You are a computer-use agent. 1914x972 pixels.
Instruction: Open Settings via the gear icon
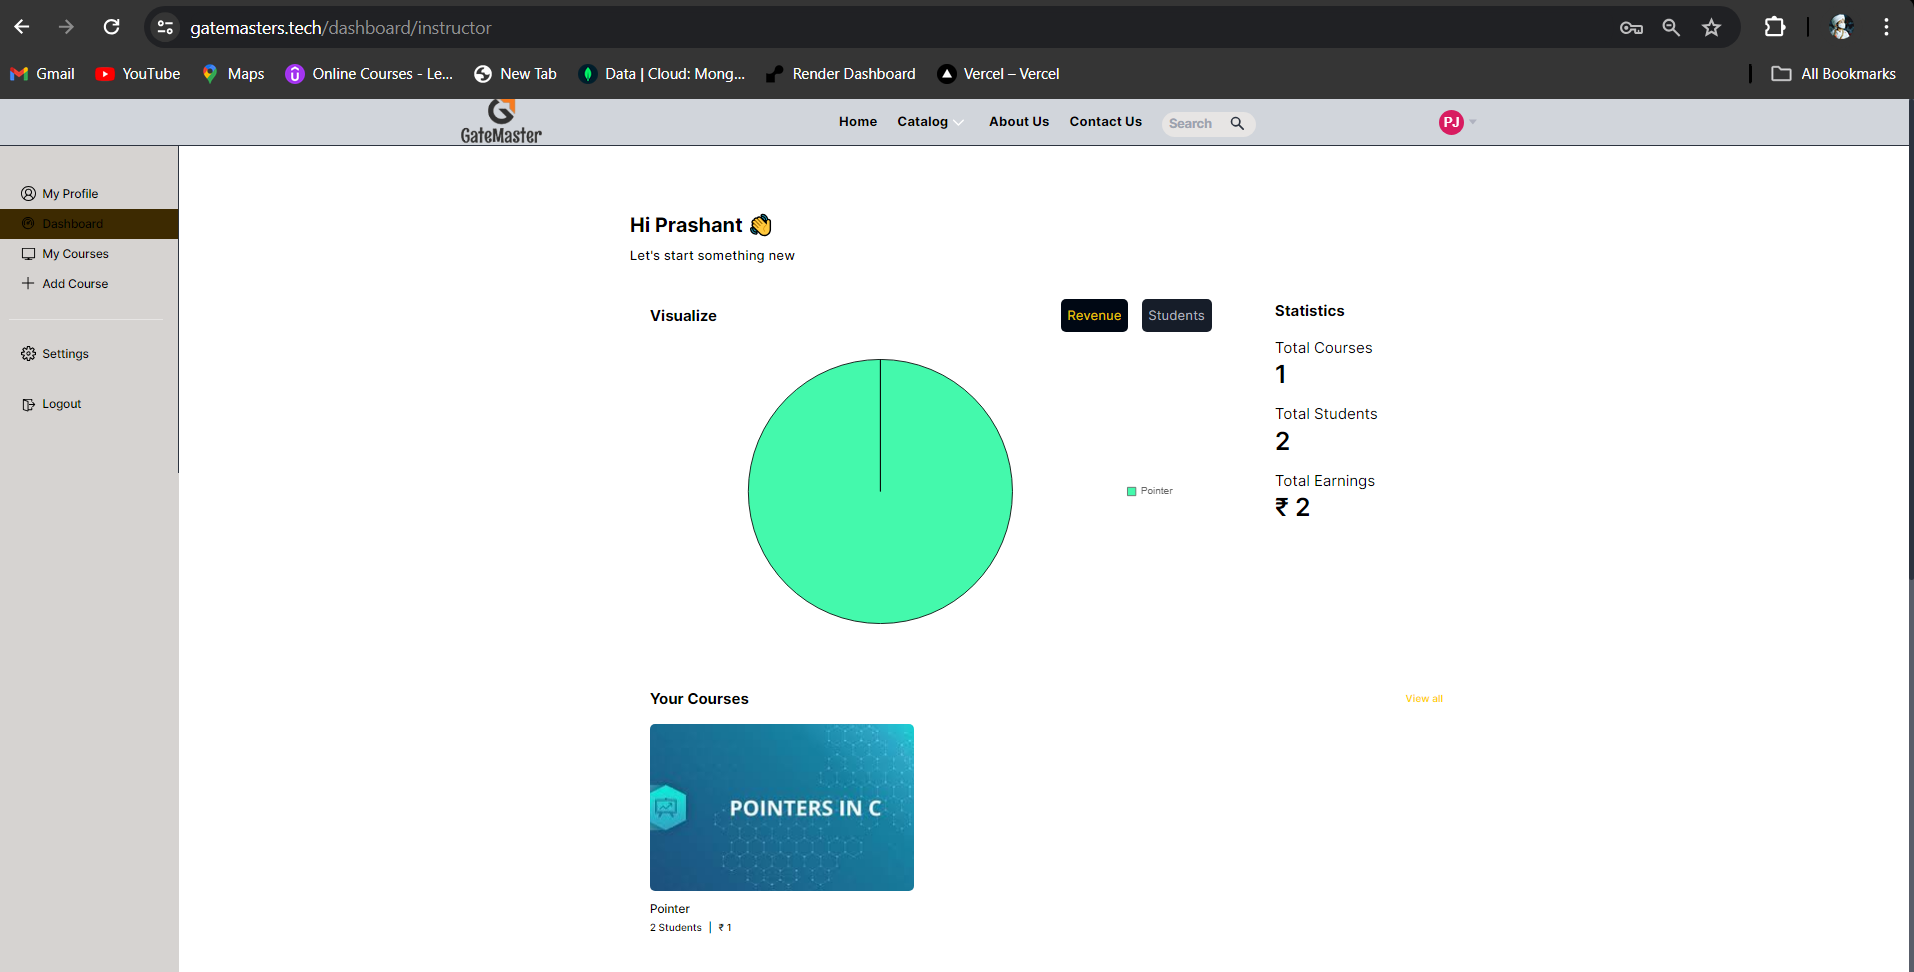click(x=29, y=353)
